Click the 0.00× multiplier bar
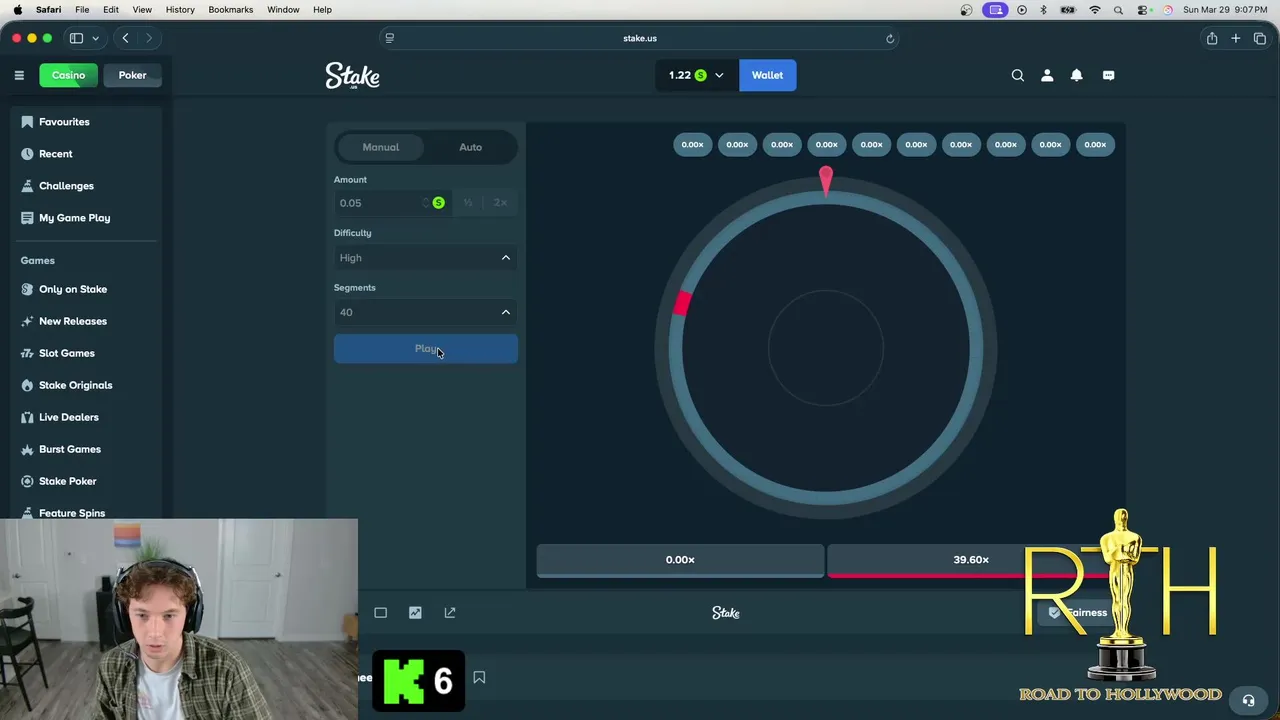 pos(680,561)
